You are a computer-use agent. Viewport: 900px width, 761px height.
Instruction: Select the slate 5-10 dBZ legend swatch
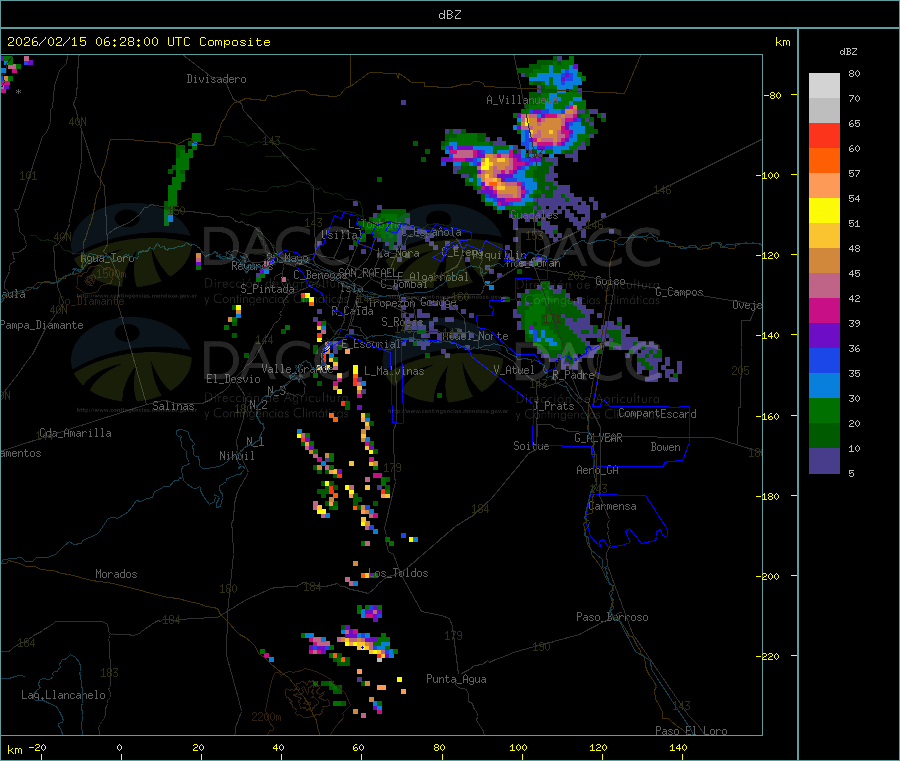(x=824, y=461)
